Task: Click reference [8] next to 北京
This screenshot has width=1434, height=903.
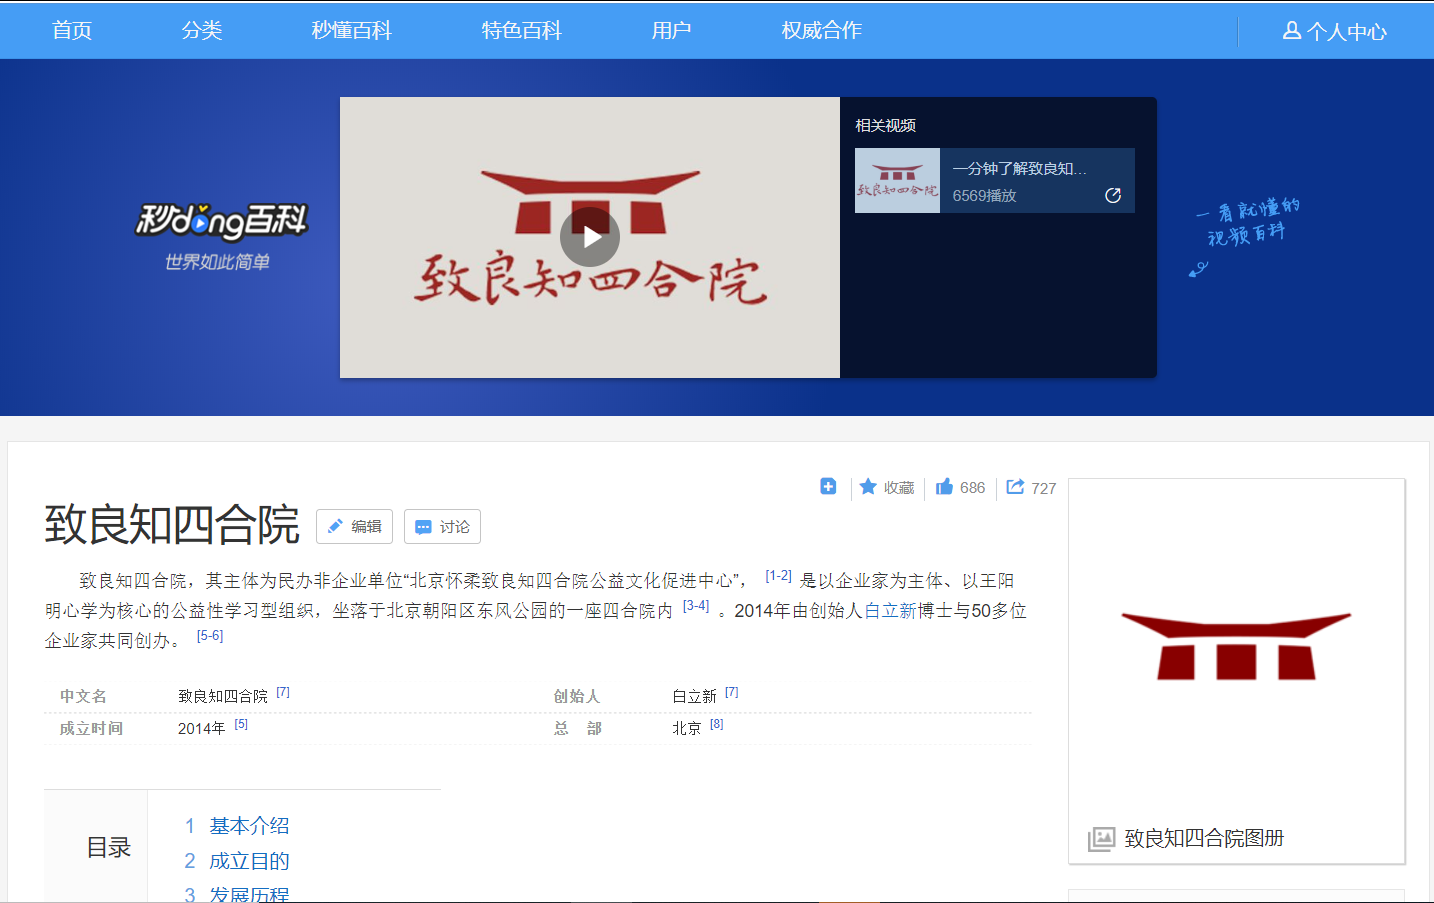Action: (716, 724)
